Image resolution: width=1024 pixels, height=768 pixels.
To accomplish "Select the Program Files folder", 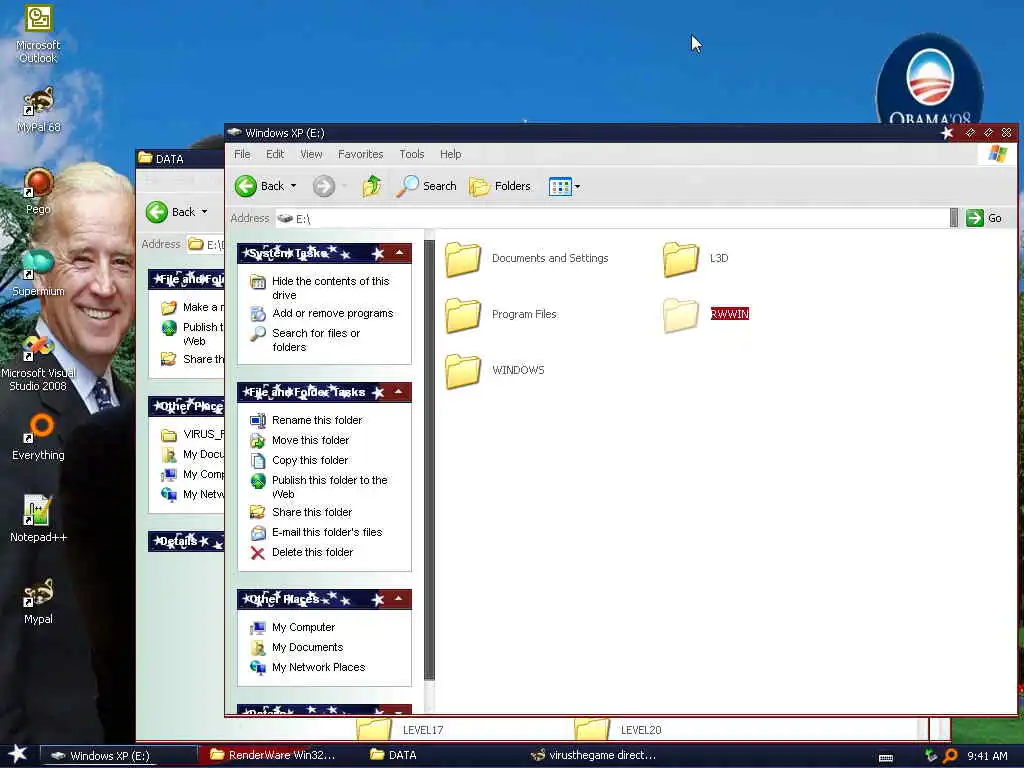I will click(x=501, y=315).
